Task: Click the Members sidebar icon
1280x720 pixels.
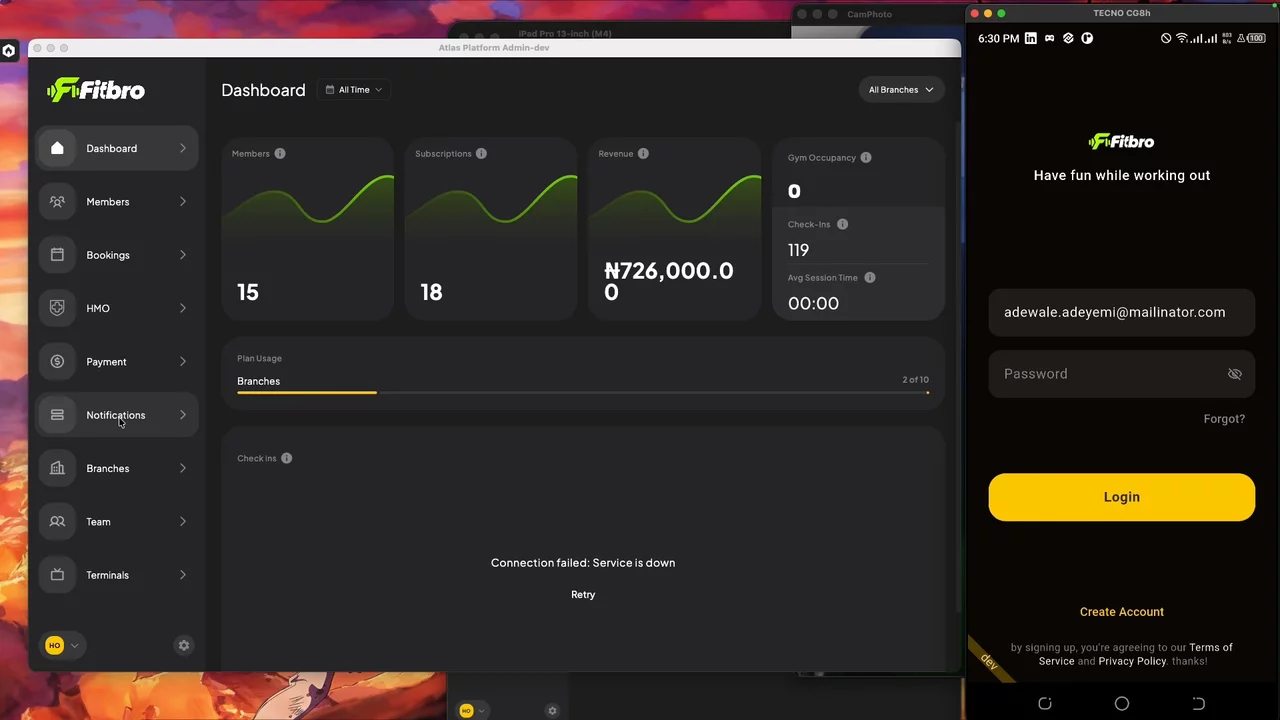Action: [57, 202]
